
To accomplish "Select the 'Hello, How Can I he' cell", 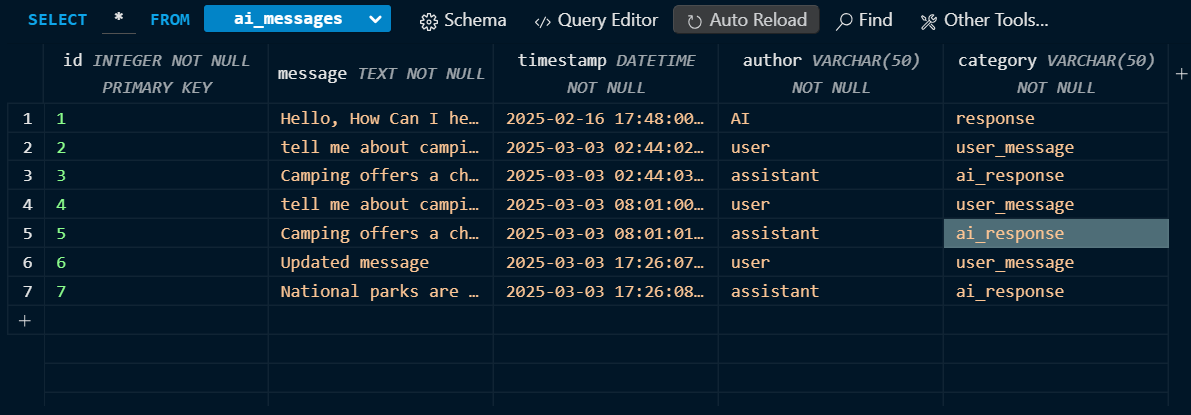I will (x=380, y=119).
